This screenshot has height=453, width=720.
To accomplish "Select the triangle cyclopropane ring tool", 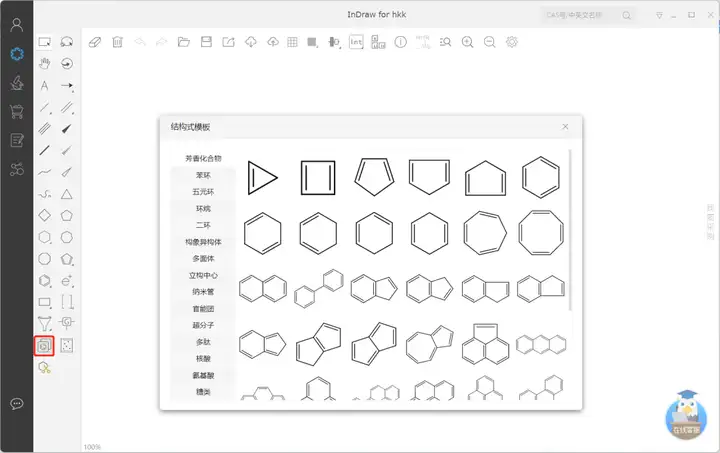I will click(67, 194).
